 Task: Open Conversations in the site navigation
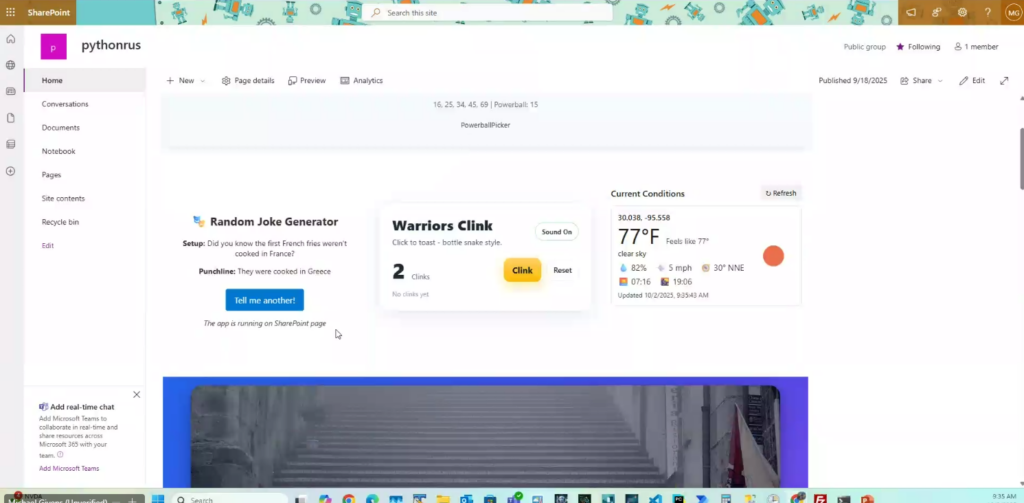pos(65,104)
